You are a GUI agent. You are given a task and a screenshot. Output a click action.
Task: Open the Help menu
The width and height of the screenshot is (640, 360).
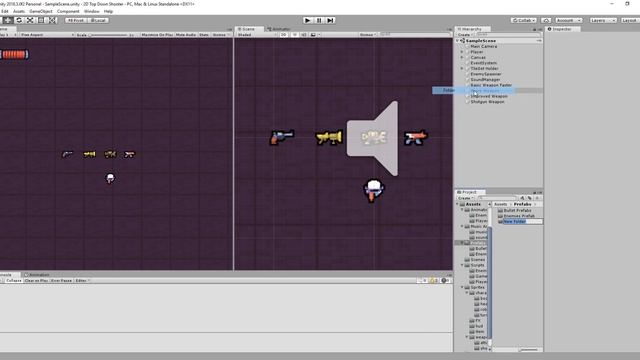pos(108,11)
